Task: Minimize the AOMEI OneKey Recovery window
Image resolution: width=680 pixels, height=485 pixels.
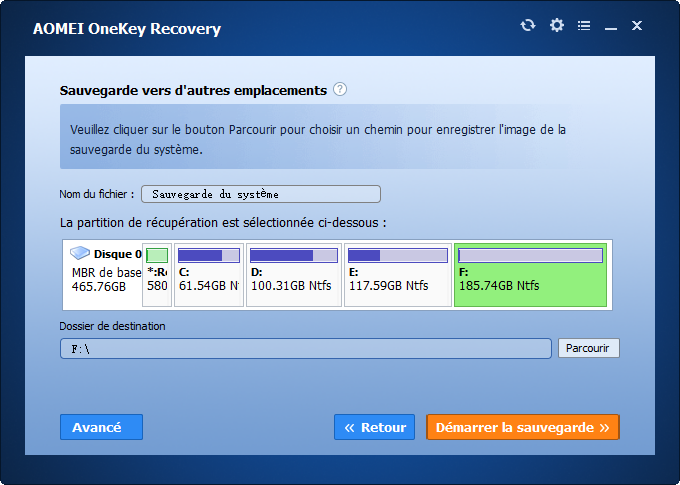Action: pyautogui.click(x=611, y=29)
